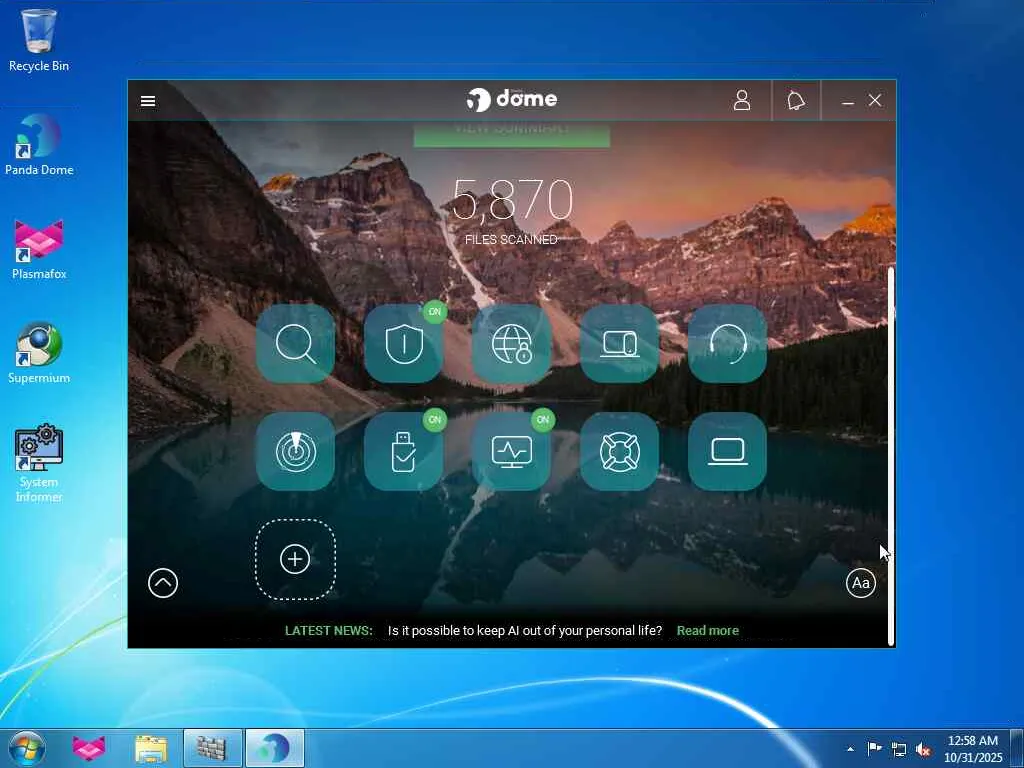This screenshot has width=1024, height=768.
Task: Toggle the ON badge on USB protection tile
Action: tap(434, 419)
